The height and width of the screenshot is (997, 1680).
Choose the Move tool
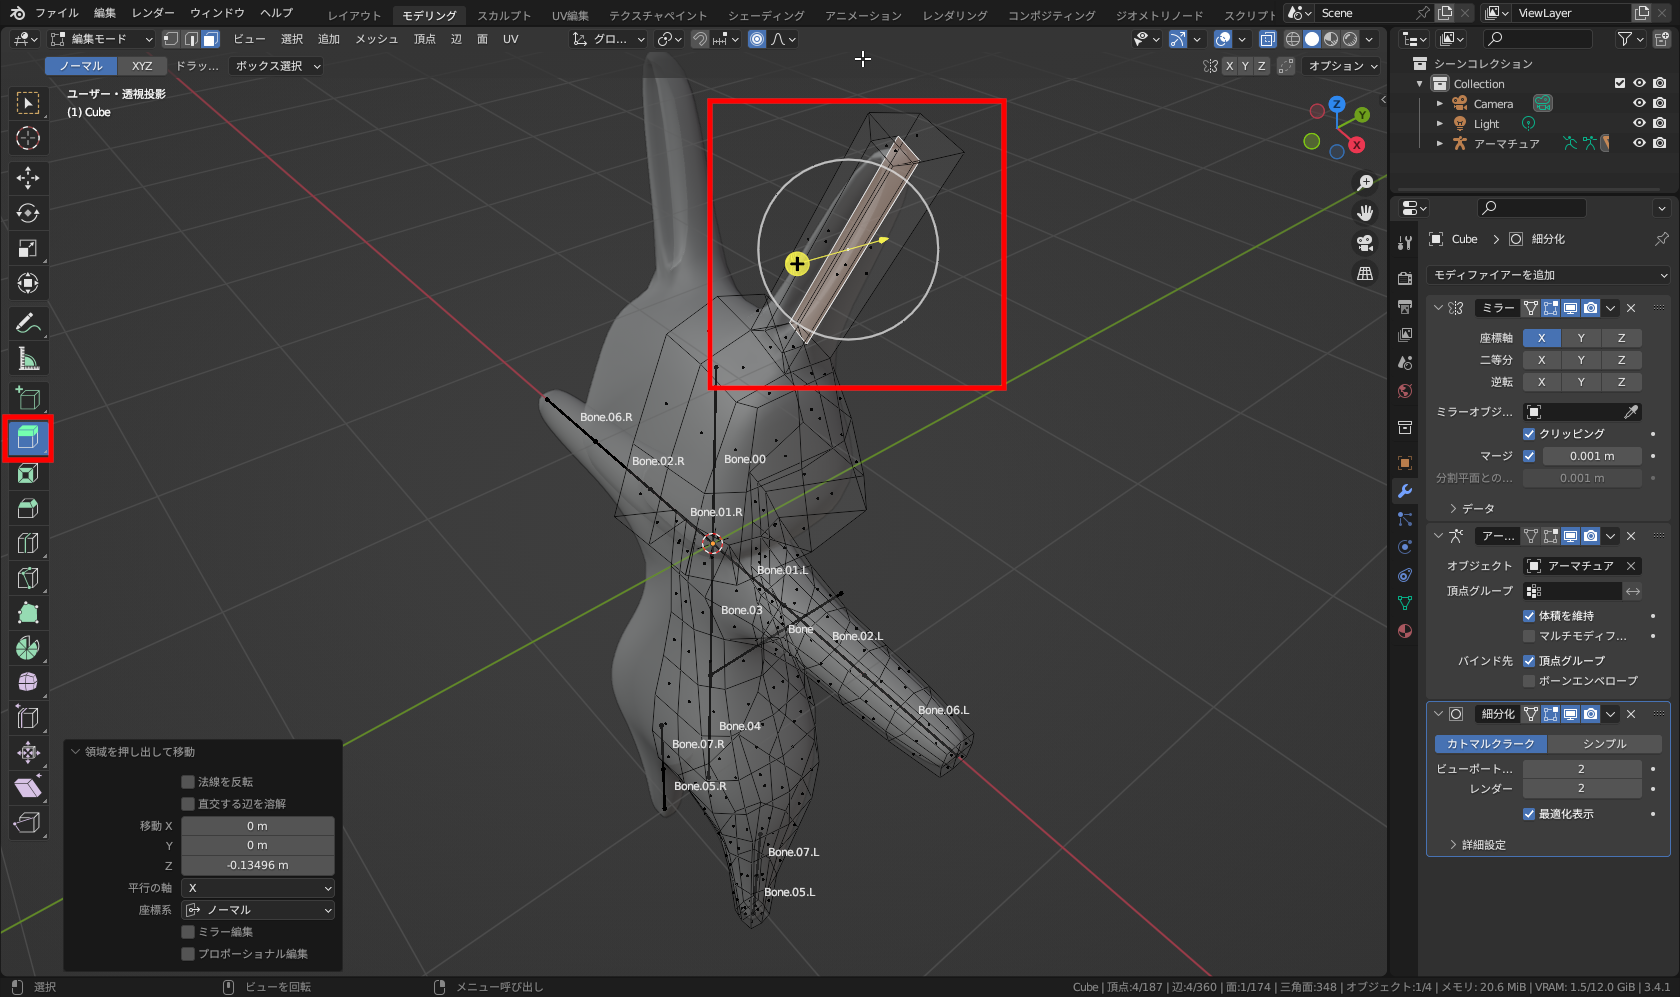28,178
